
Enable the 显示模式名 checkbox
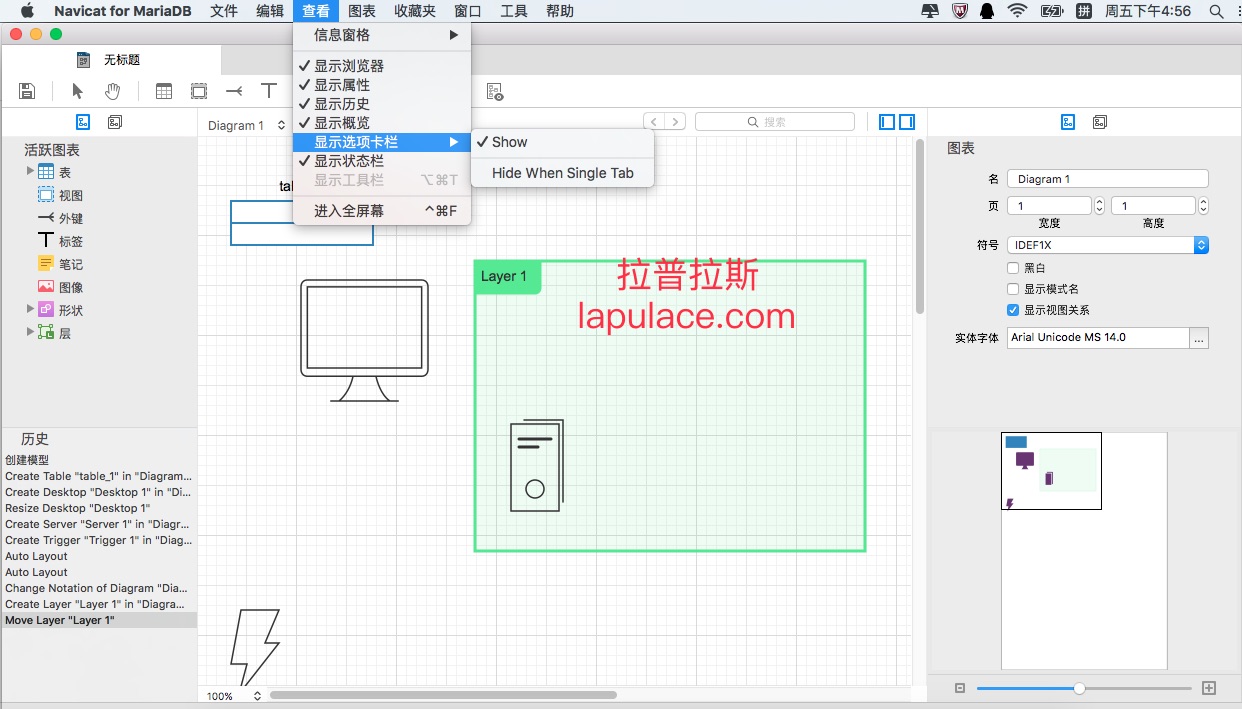click(x=1014, y=289)
